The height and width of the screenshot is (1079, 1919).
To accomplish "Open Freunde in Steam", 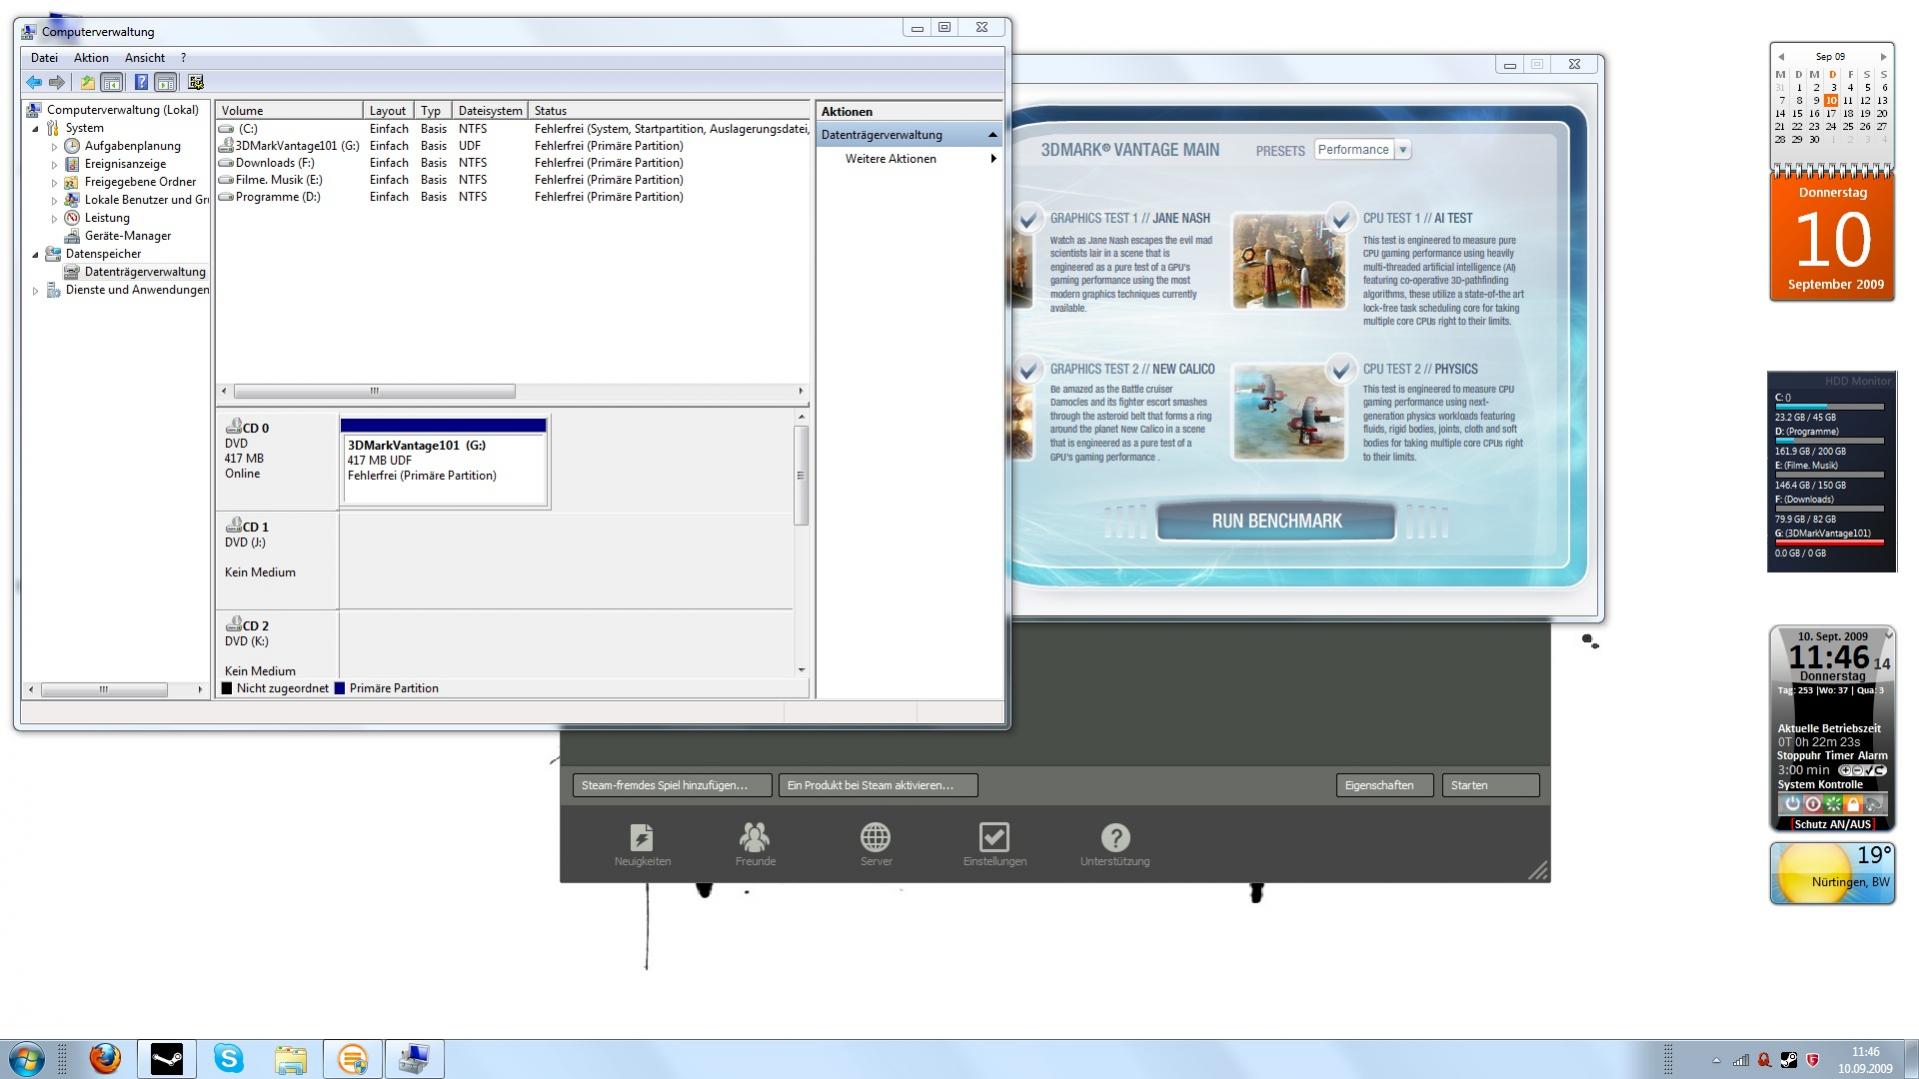I will click(755, 844).
